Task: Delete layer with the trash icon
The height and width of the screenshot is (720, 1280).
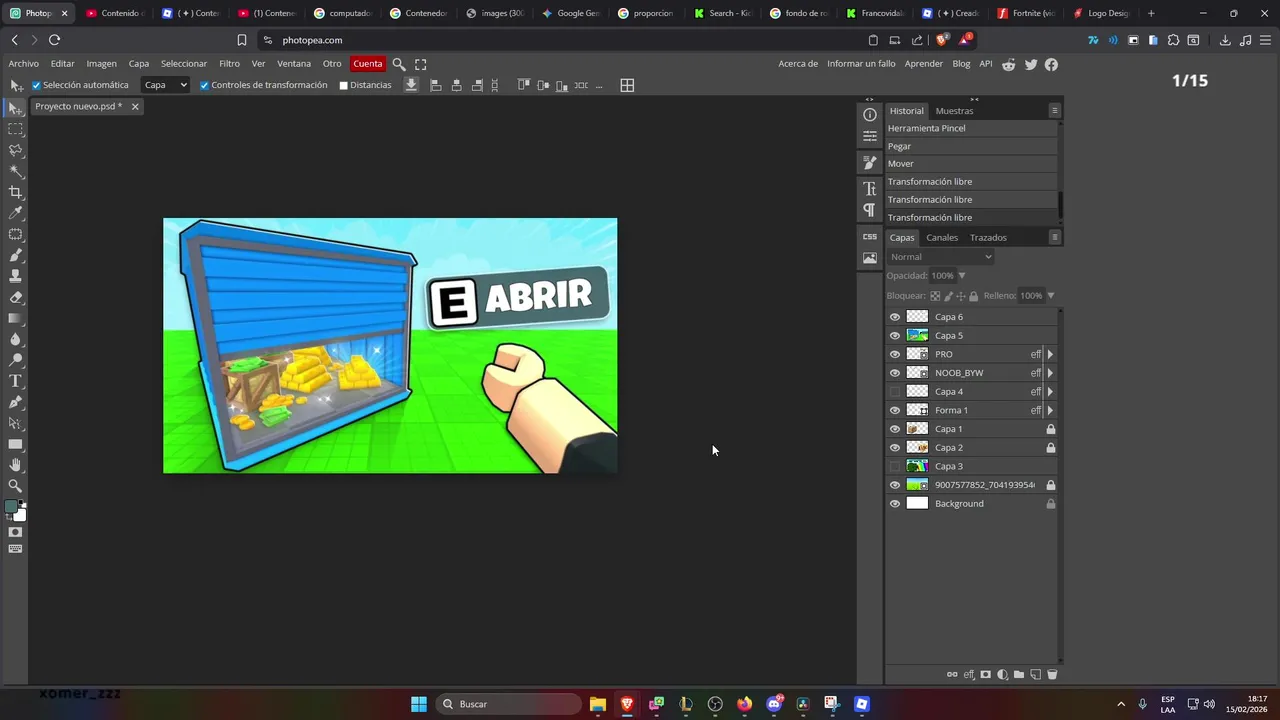Action: point(1052,675)
